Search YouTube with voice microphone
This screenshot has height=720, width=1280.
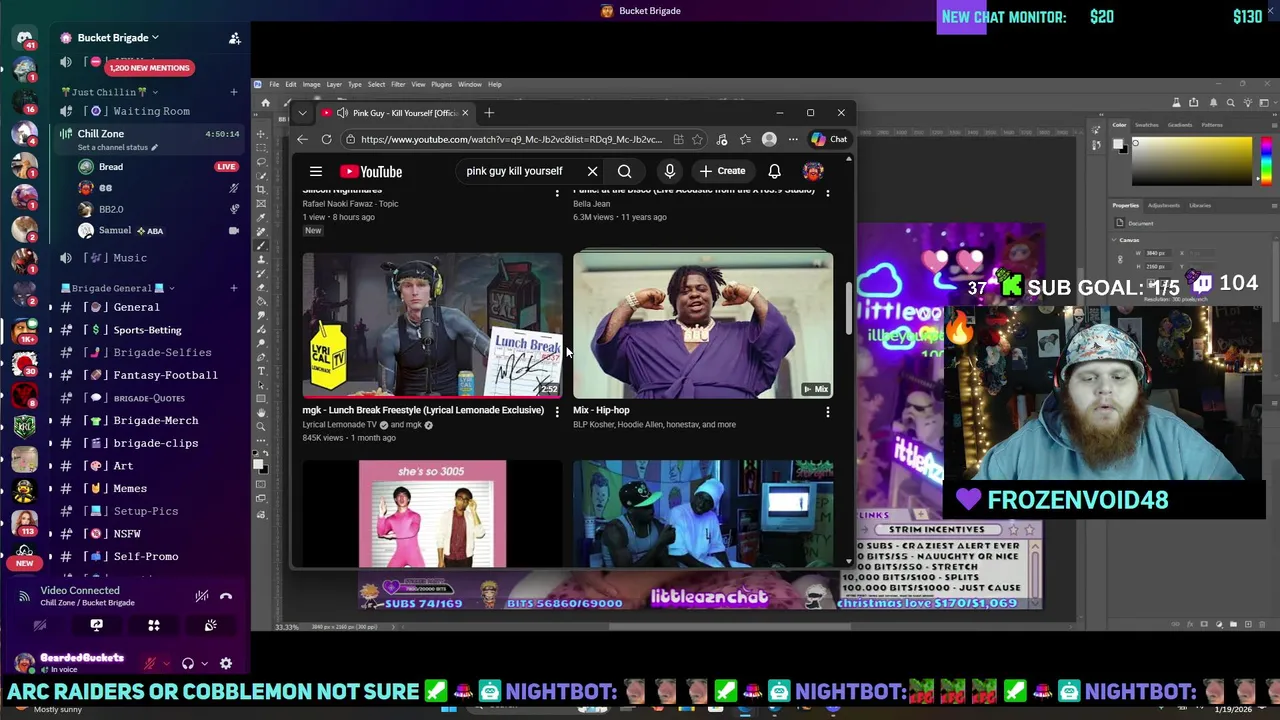[670, 171]
